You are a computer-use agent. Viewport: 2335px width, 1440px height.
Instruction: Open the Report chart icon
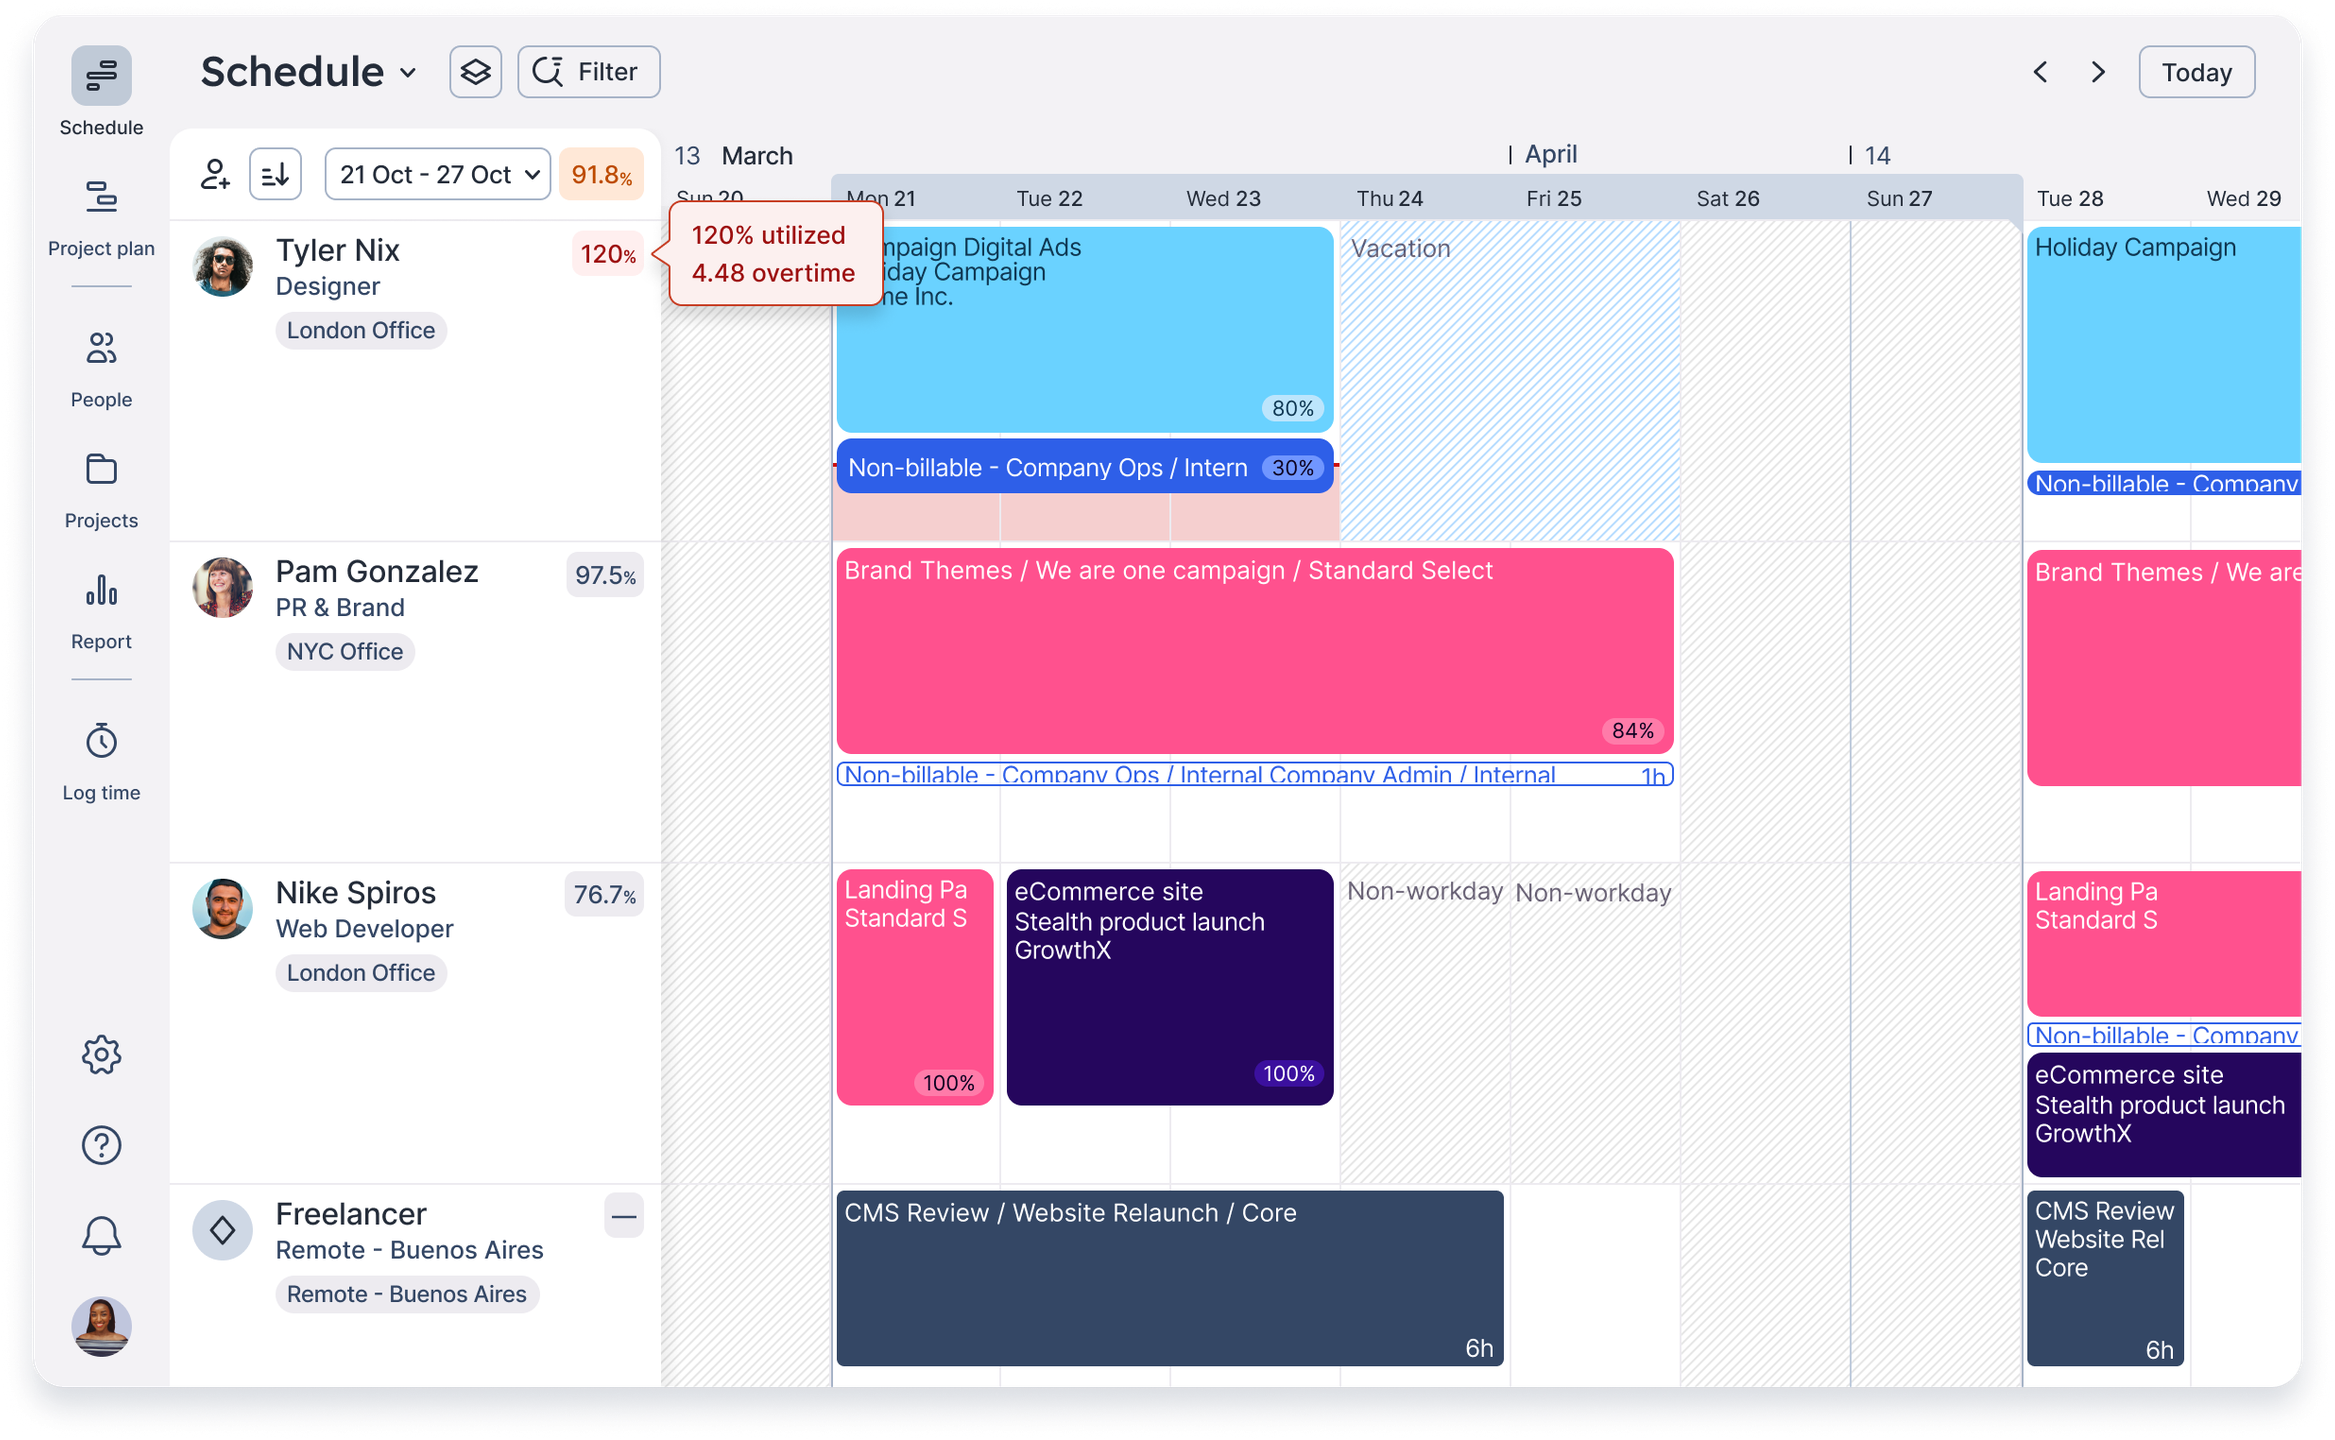pos(101,591)
